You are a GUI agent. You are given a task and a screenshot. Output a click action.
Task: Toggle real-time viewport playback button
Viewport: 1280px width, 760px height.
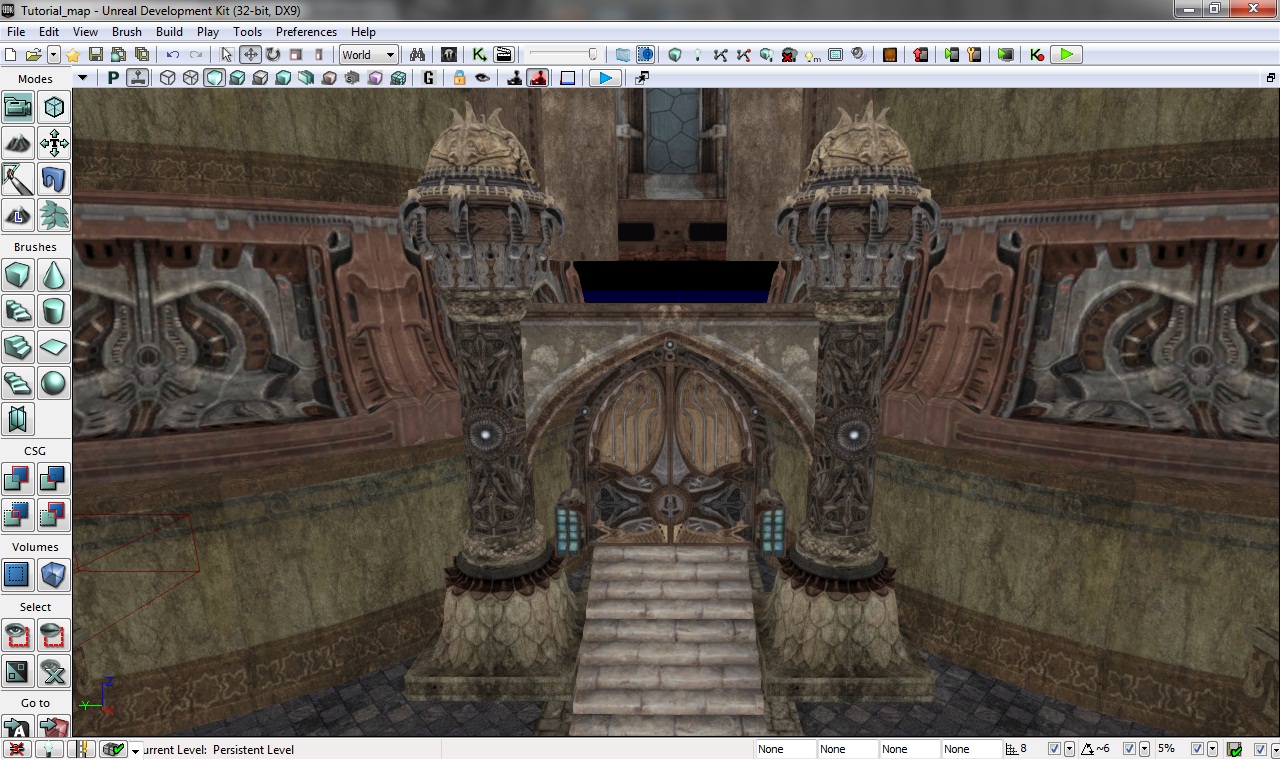[604, 78]
